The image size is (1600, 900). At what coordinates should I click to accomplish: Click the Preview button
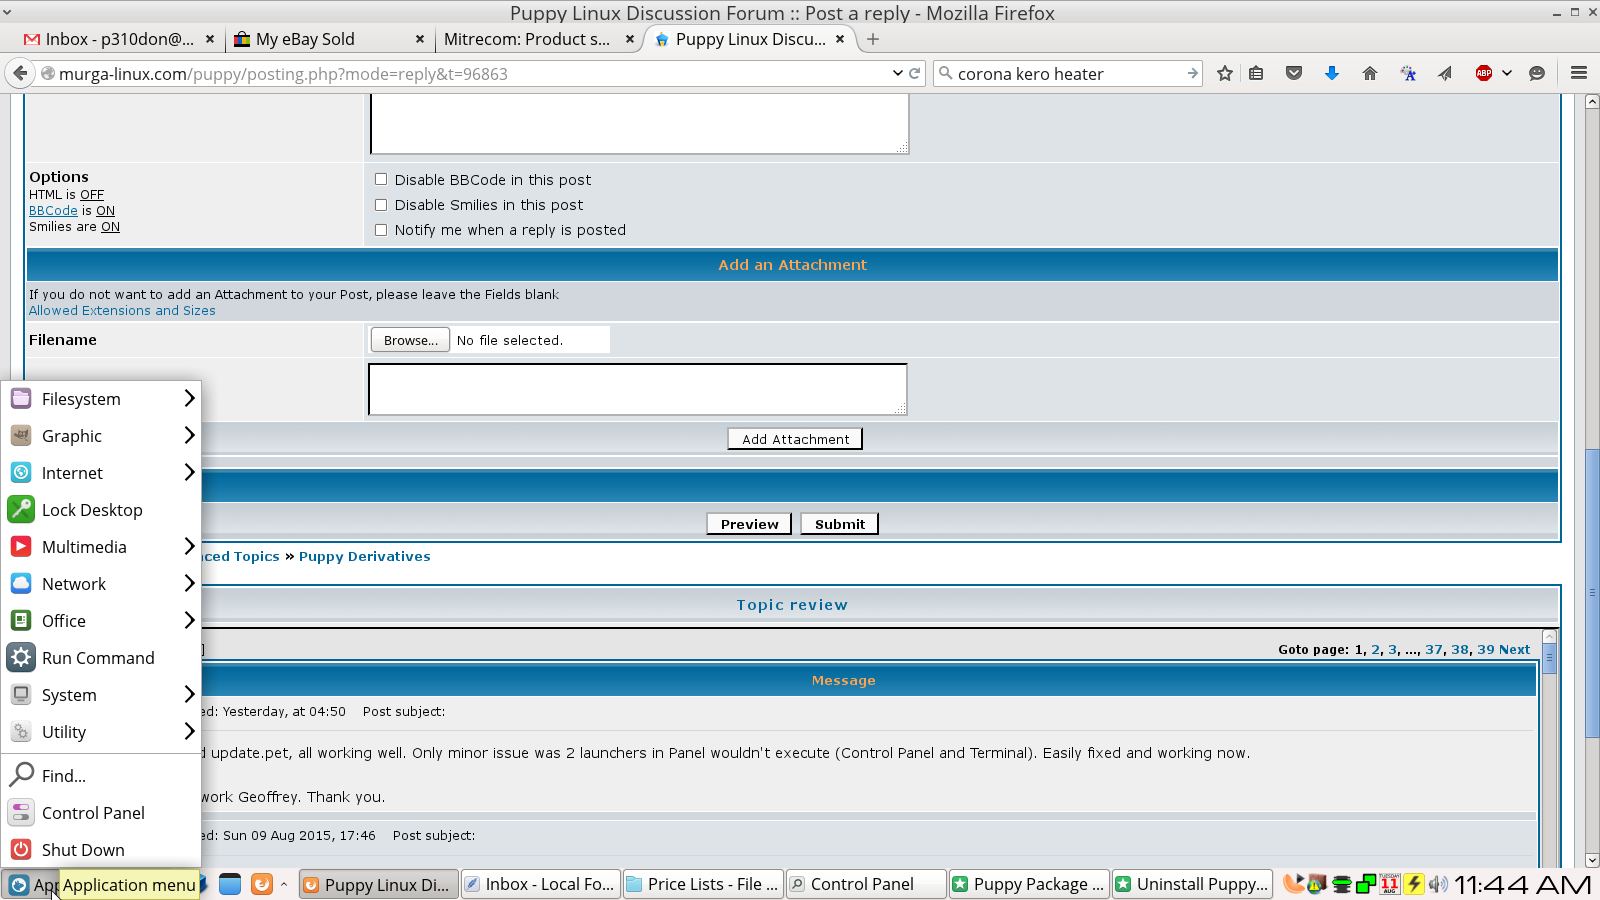coord(749,524)
